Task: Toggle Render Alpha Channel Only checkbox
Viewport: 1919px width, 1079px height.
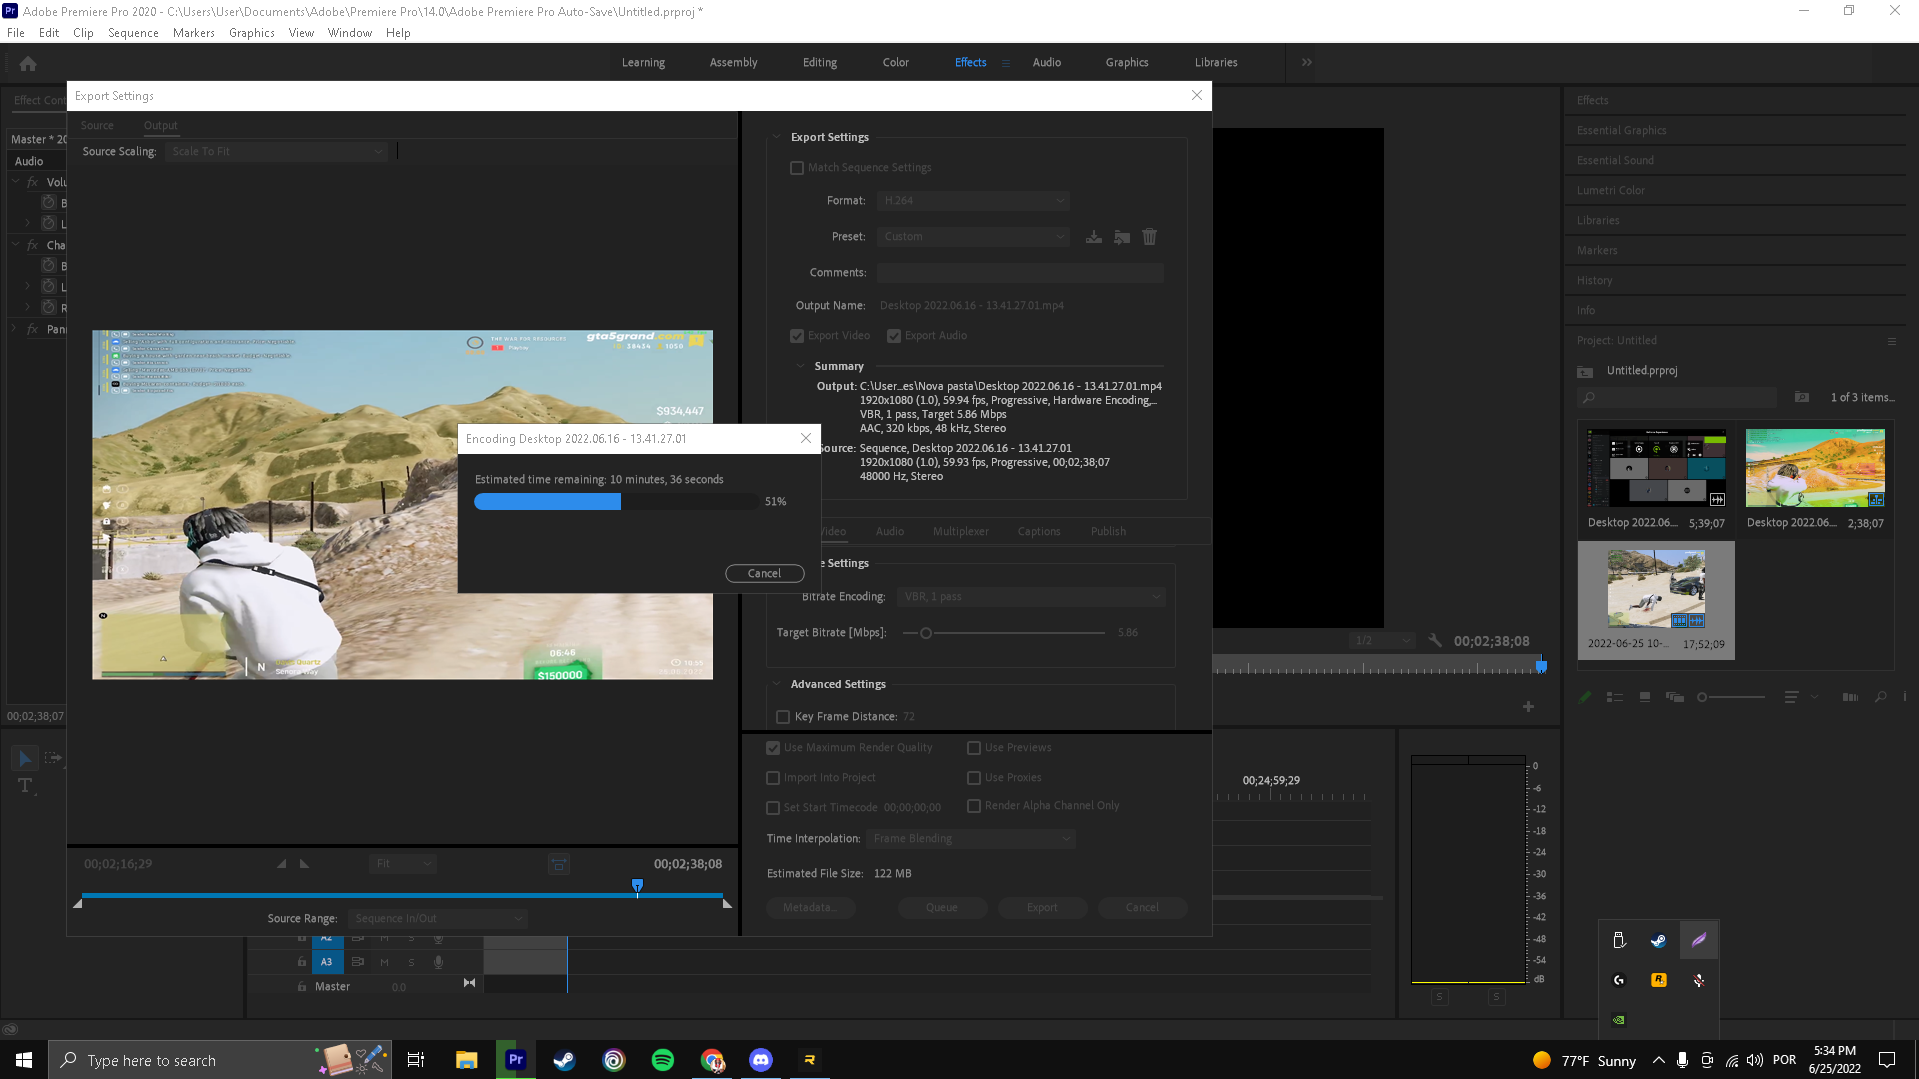Action: click(974, 806)
